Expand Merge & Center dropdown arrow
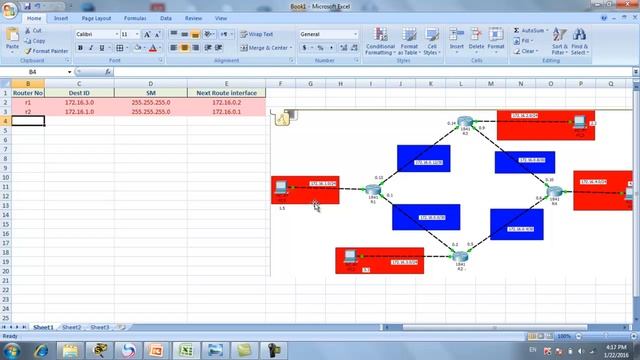The width and height of the screenshot is (640, 360). pyautogui.click(x=291, y=48)
